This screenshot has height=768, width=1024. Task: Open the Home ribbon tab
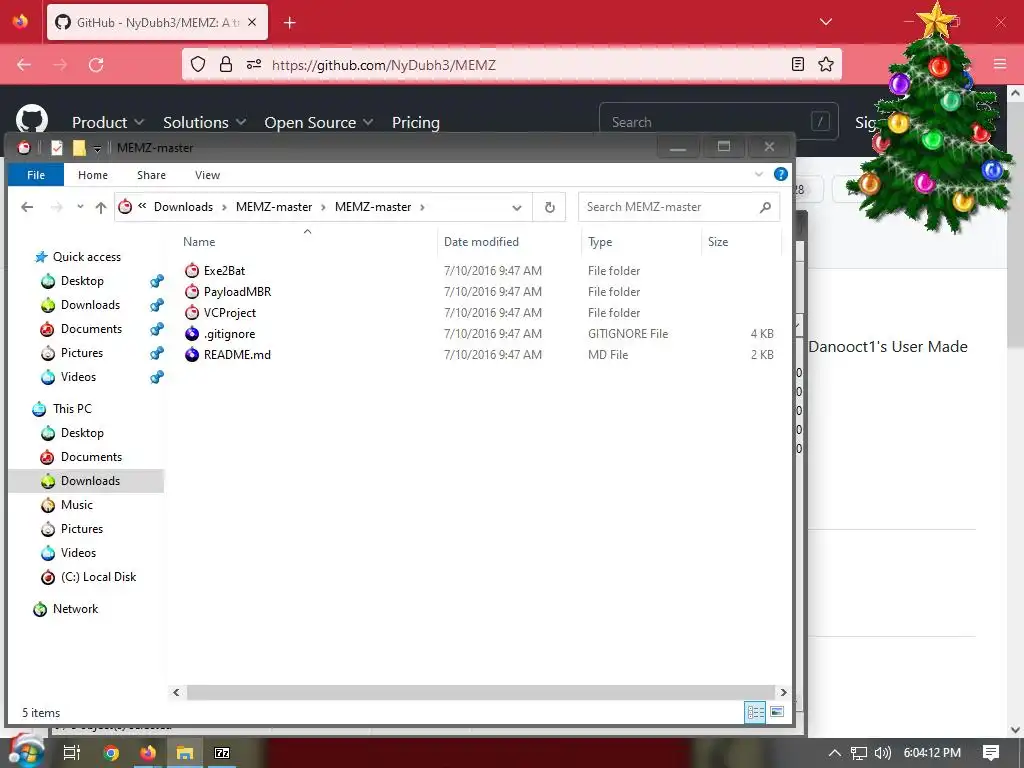93,175
